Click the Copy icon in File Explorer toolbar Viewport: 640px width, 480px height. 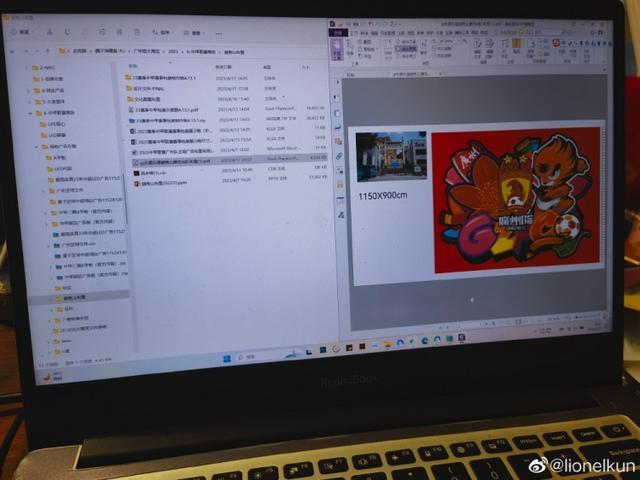tap(67, 32)
